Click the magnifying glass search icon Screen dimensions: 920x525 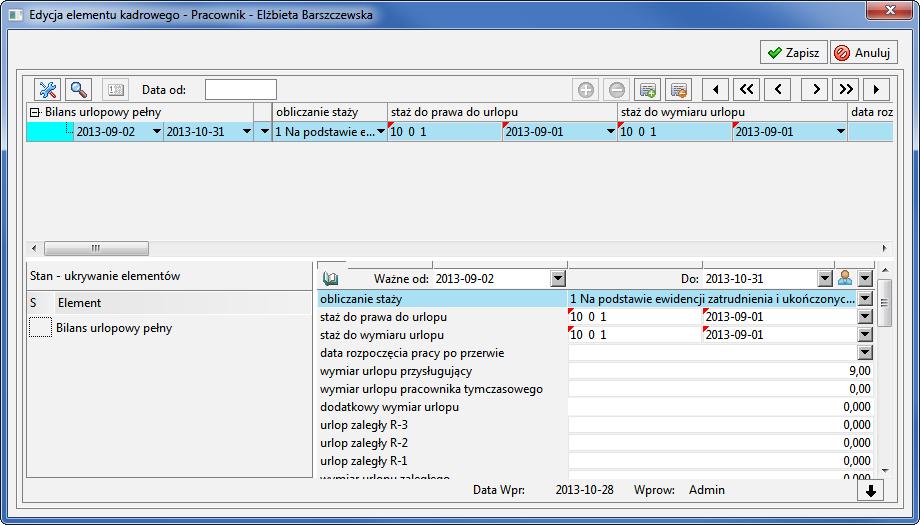pos(79,90)
